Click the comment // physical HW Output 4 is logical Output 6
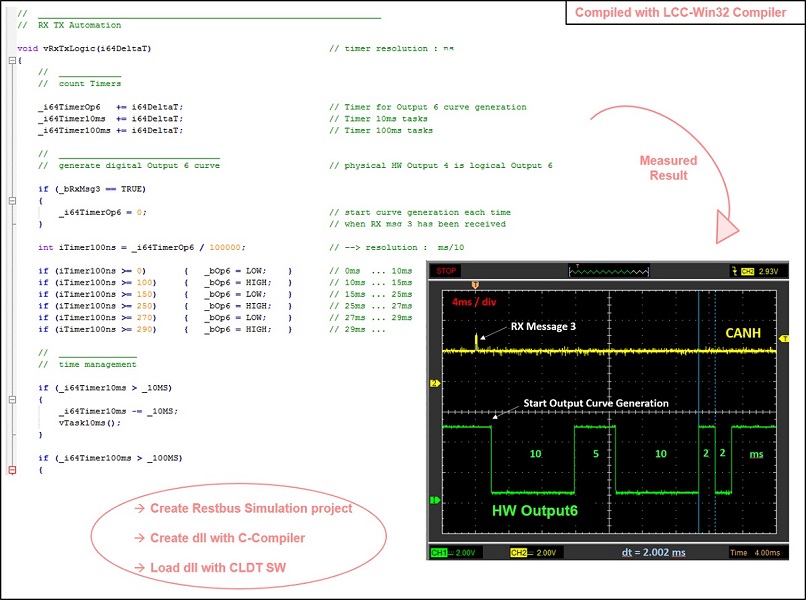 [441, 166]
